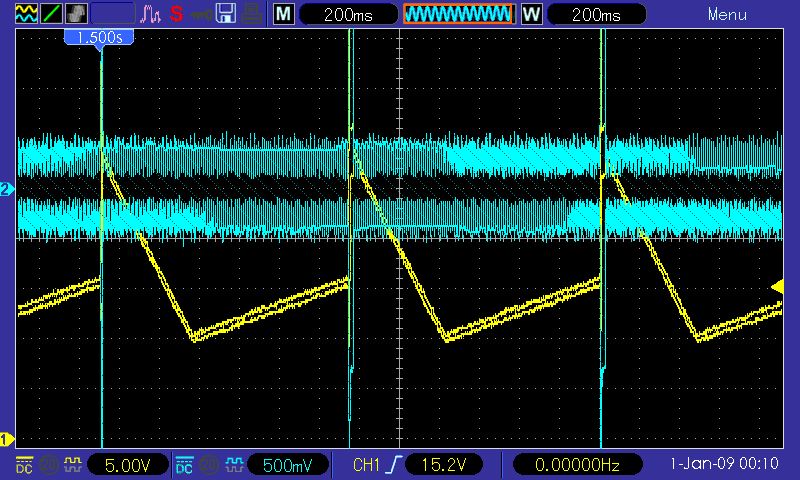Toggle the CH1 yellow bandwidth limit icon
Screen dimensions: 800x480
pos(71,465)
